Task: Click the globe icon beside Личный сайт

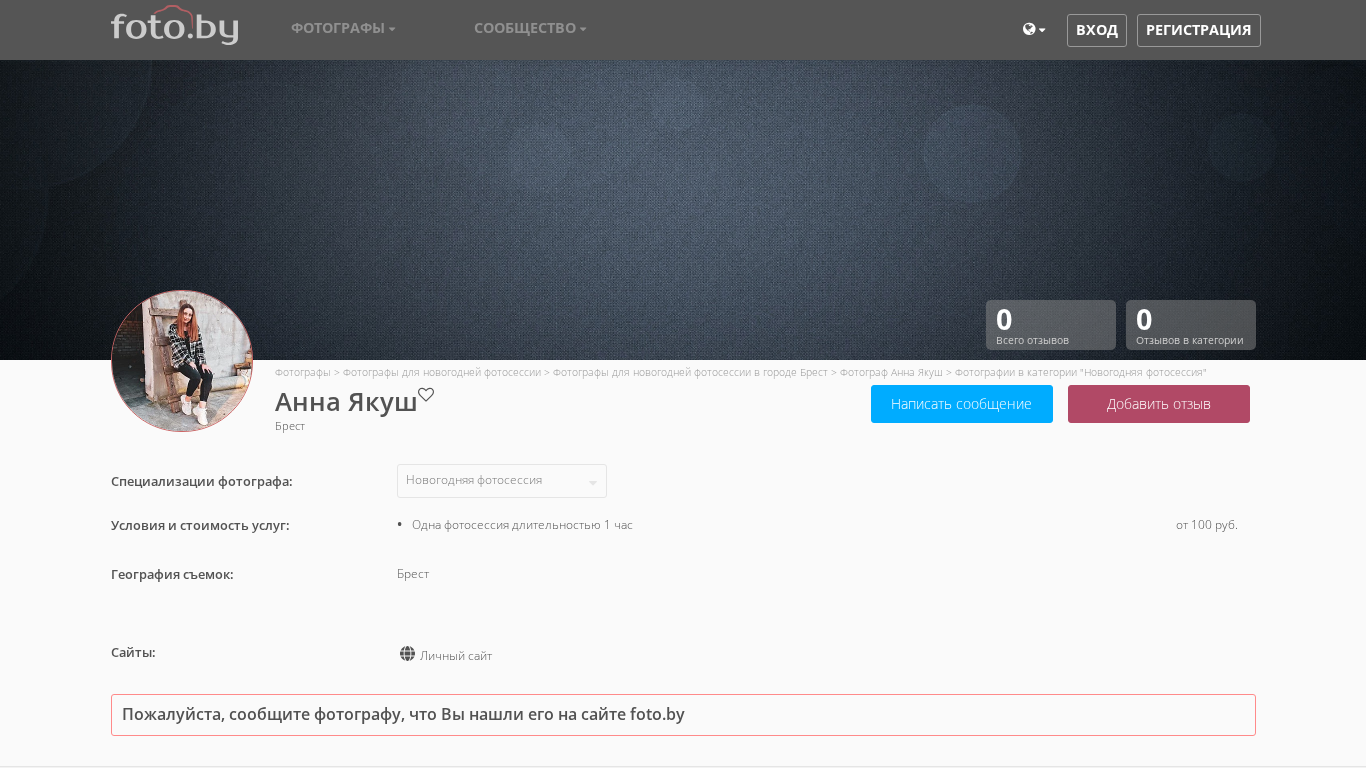Action: [x=407, y=654]
